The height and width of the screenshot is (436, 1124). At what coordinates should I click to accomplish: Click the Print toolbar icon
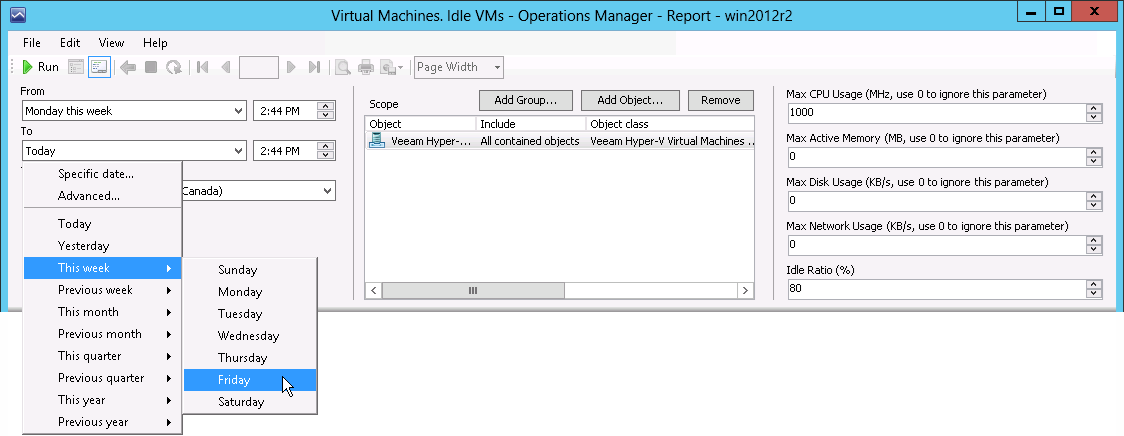click(x=366, y=67)
